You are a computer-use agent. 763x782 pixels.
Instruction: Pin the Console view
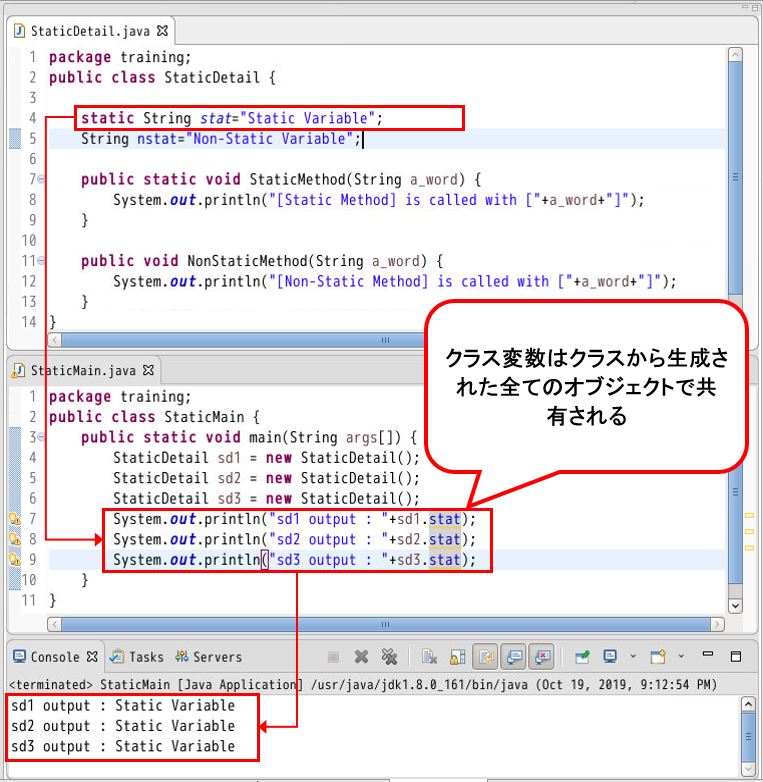582,657
